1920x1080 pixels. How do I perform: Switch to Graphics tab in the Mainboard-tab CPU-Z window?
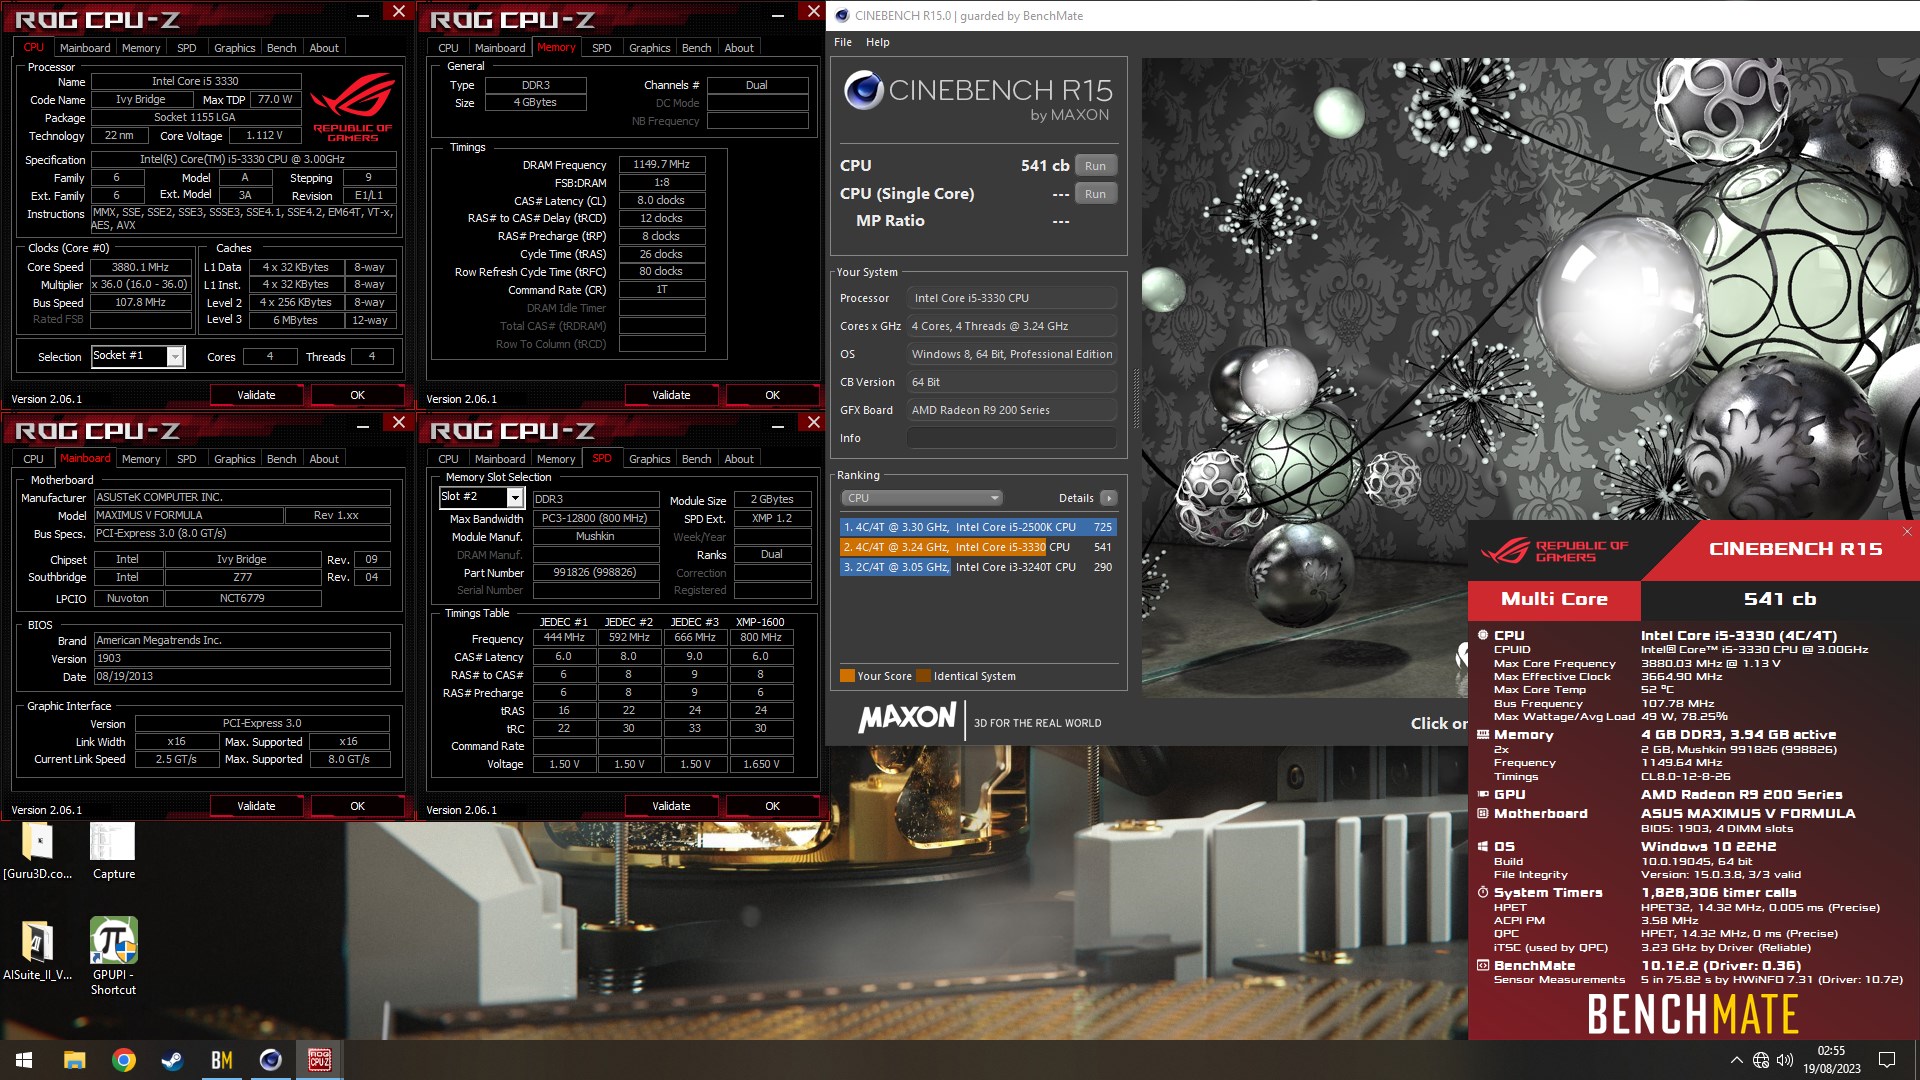coord(234,459)
